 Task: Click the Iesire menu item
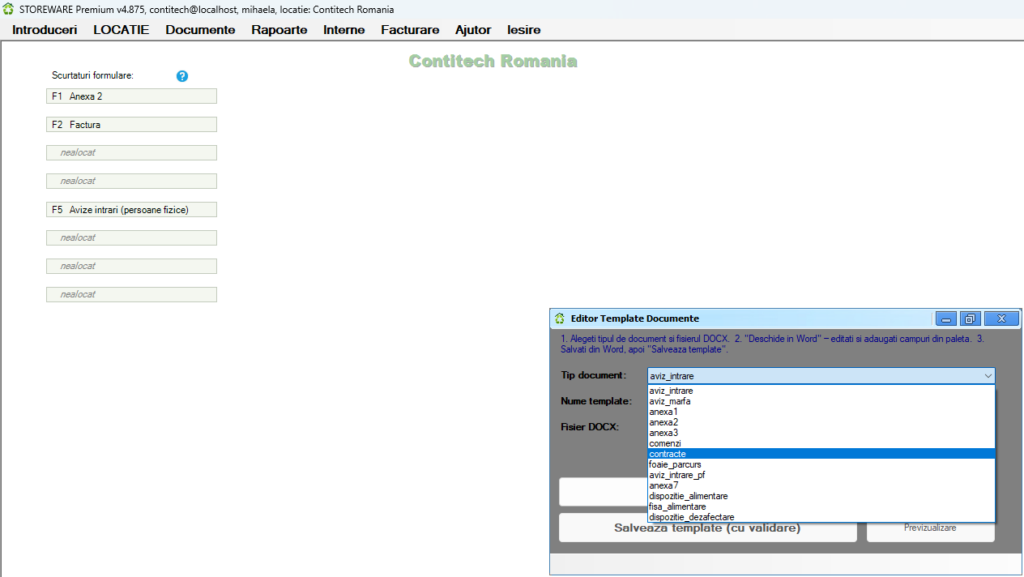click(524, 30)
